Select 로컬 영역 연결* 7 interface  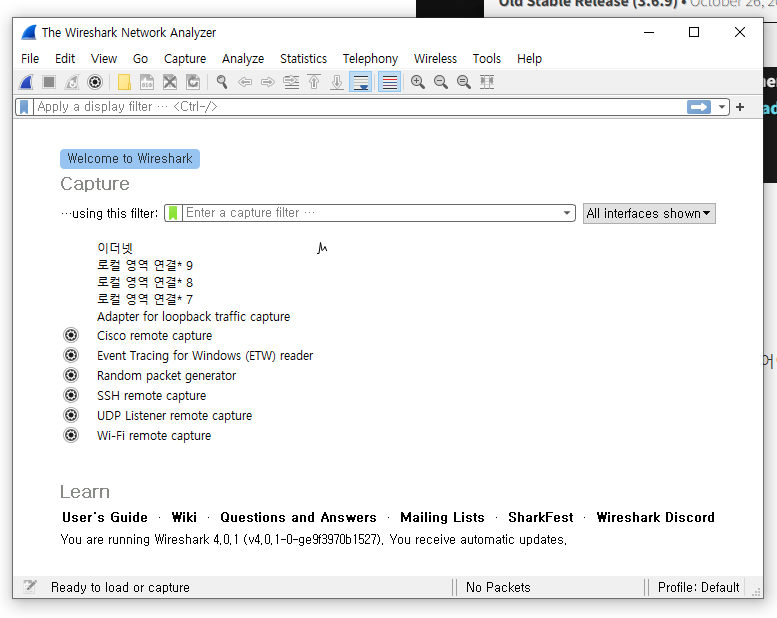145,299
